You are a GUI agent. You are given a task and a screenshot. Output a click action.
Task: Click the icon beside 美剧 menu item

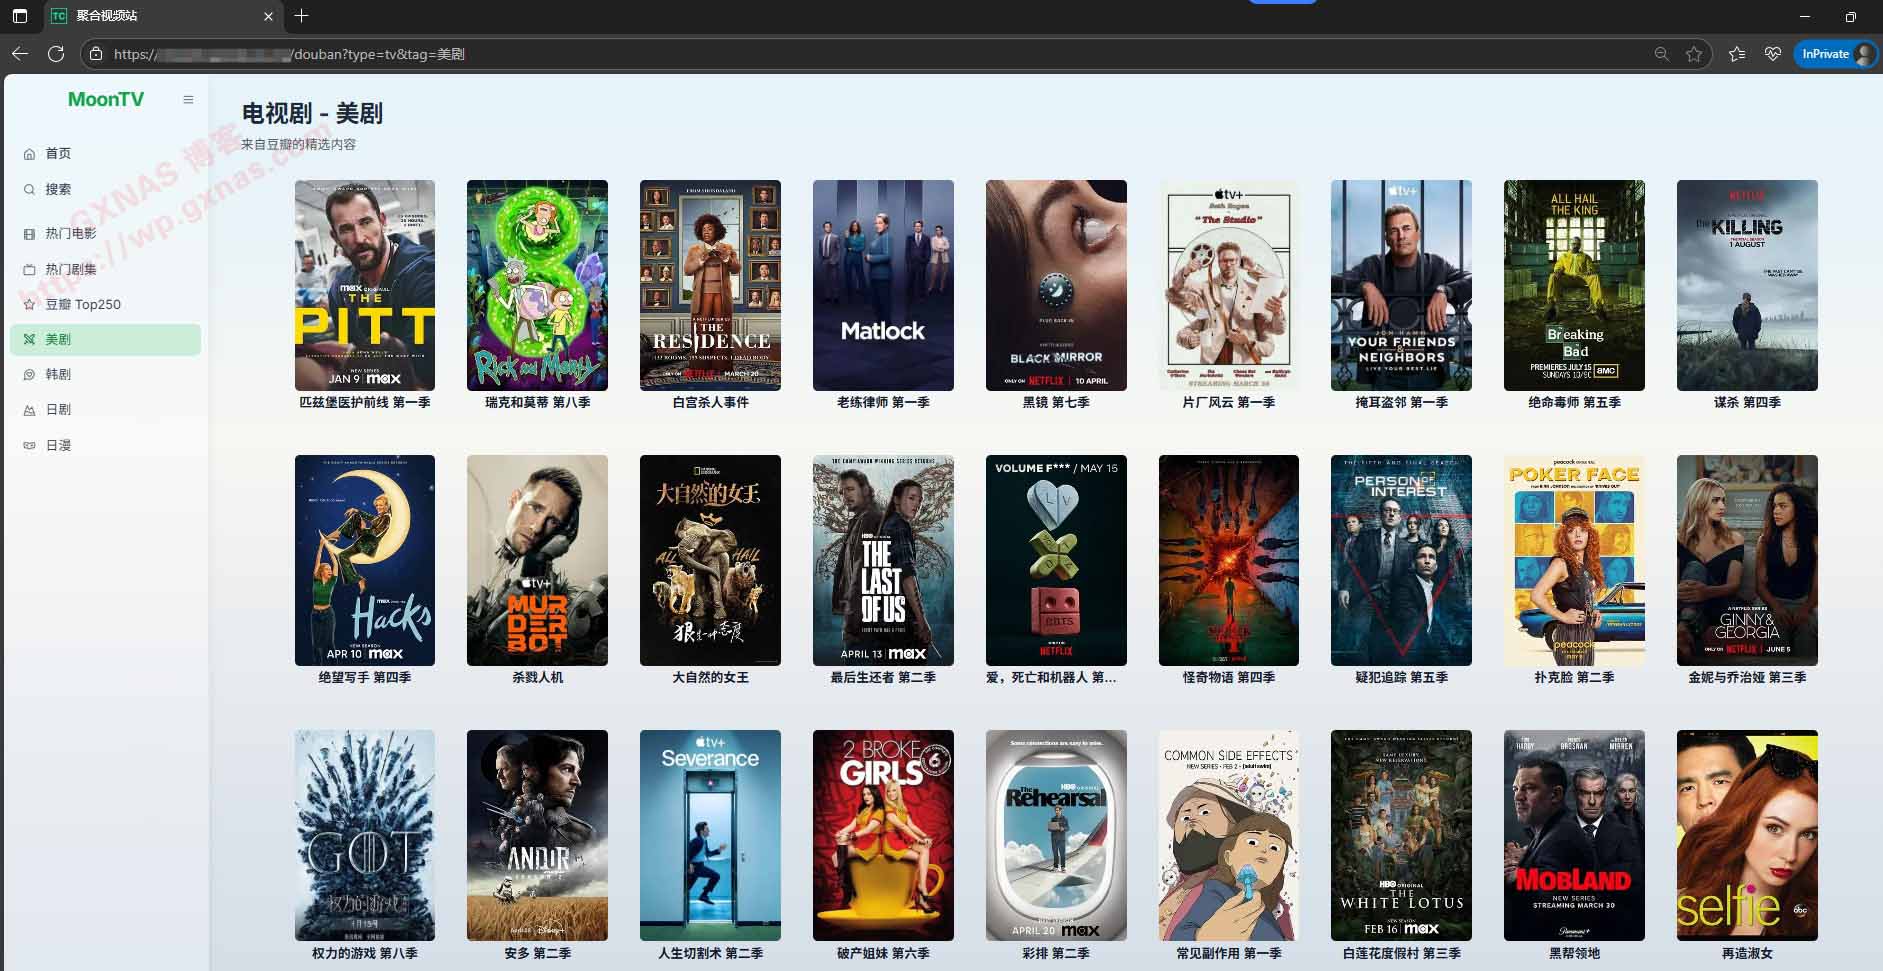(x=29, y=340)
